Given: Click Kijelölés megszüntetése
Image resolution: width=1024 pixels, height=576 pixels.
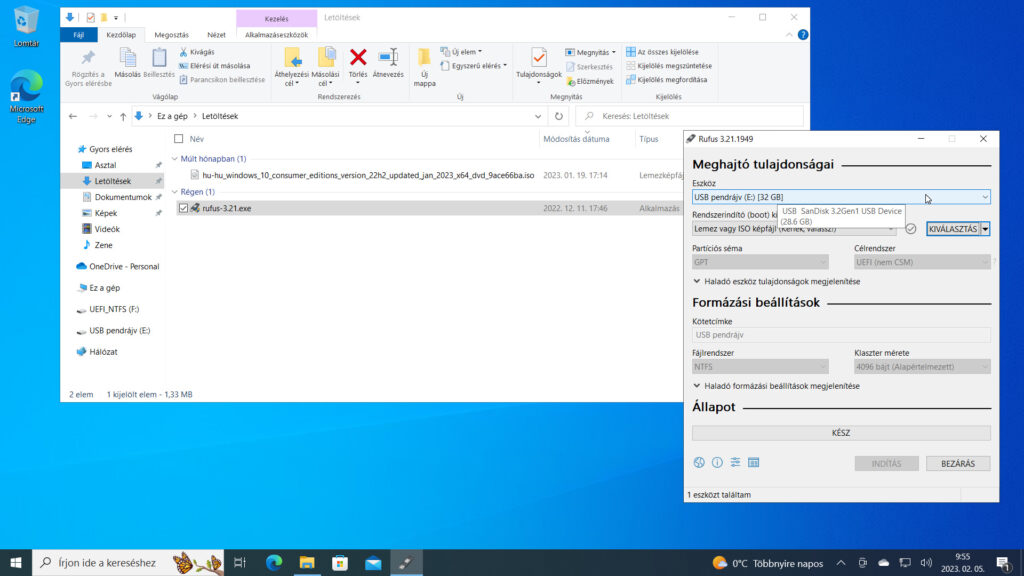Looking at the screenshot, I should click(669, 65).
